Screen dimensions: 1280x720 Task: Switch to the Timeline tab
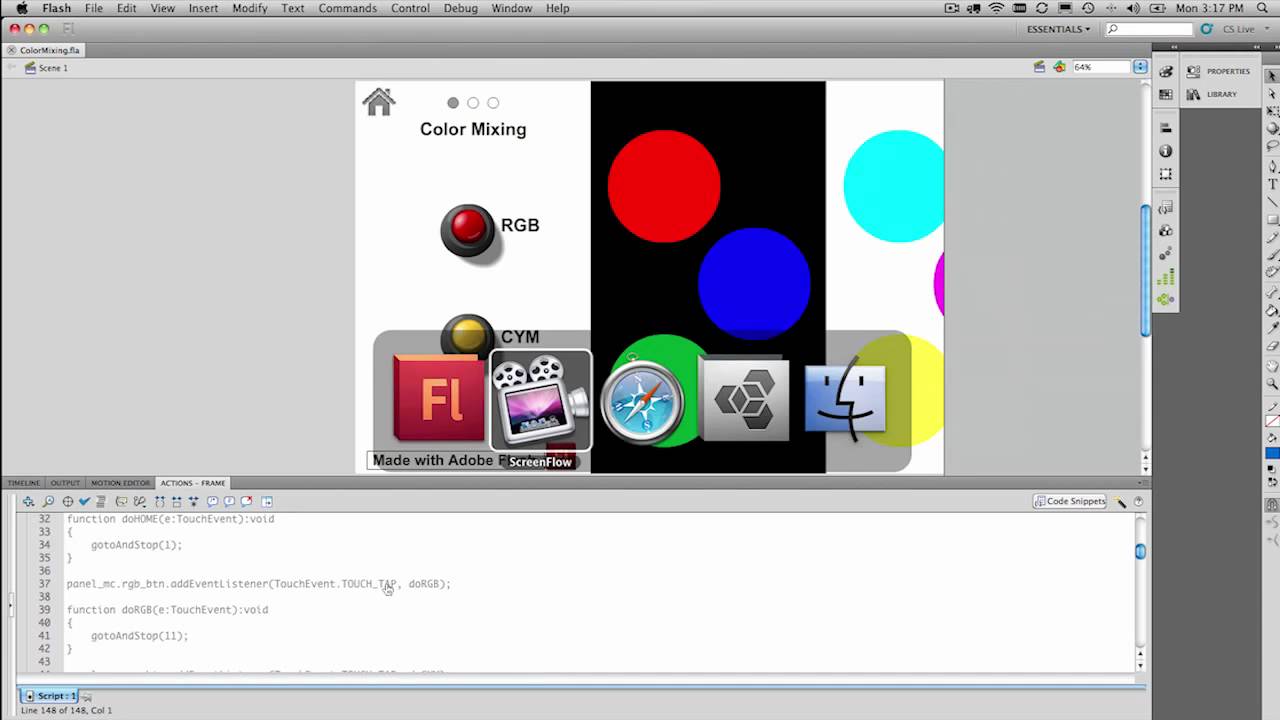click(24, 483)
